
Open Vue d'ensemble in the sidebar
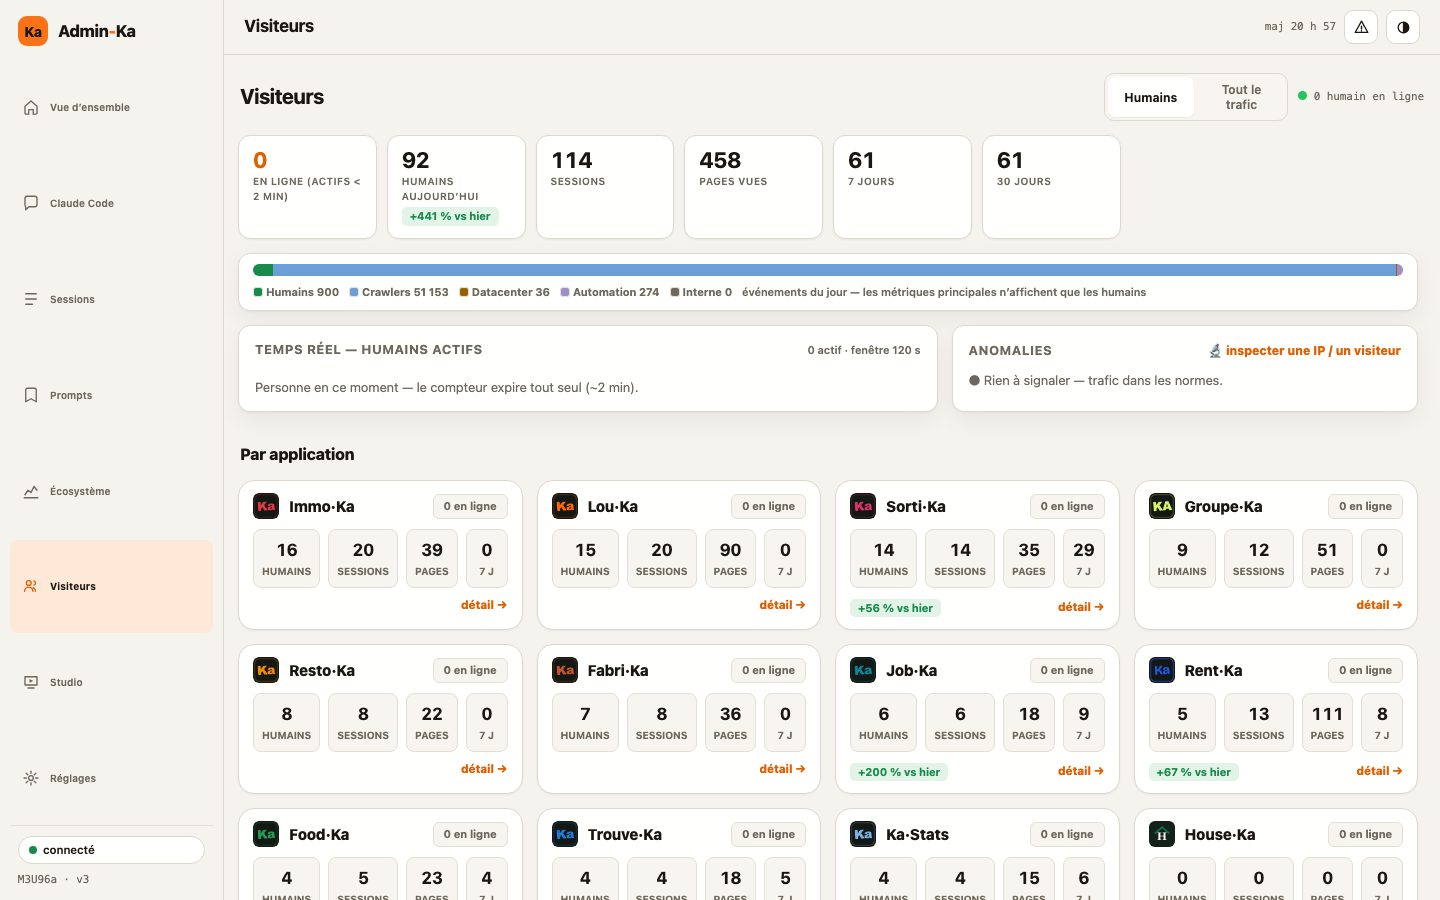[x=111, y=107]
